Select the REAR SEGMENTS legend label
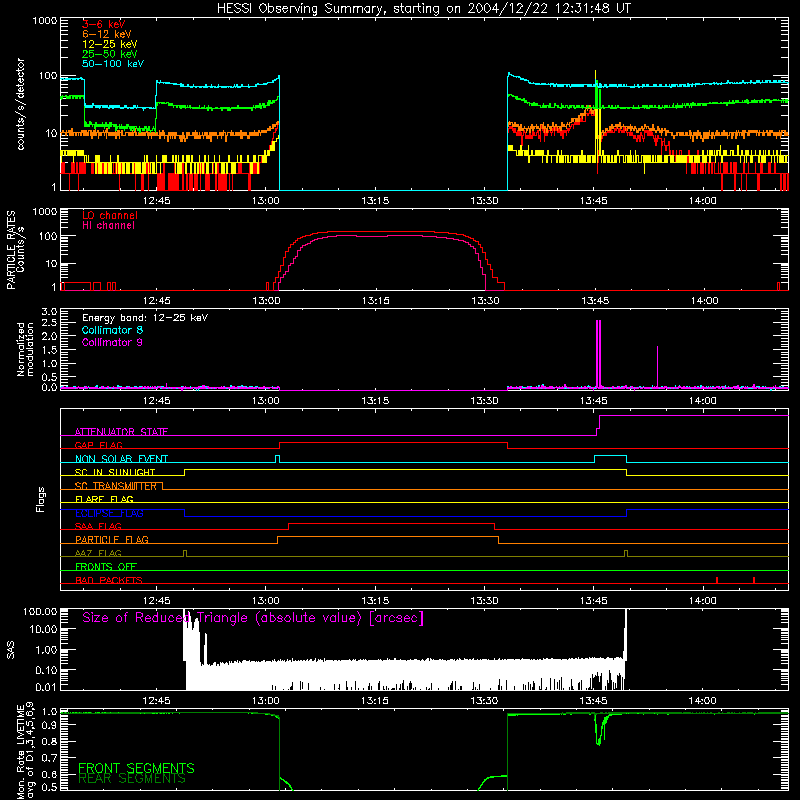 (132, 778)
